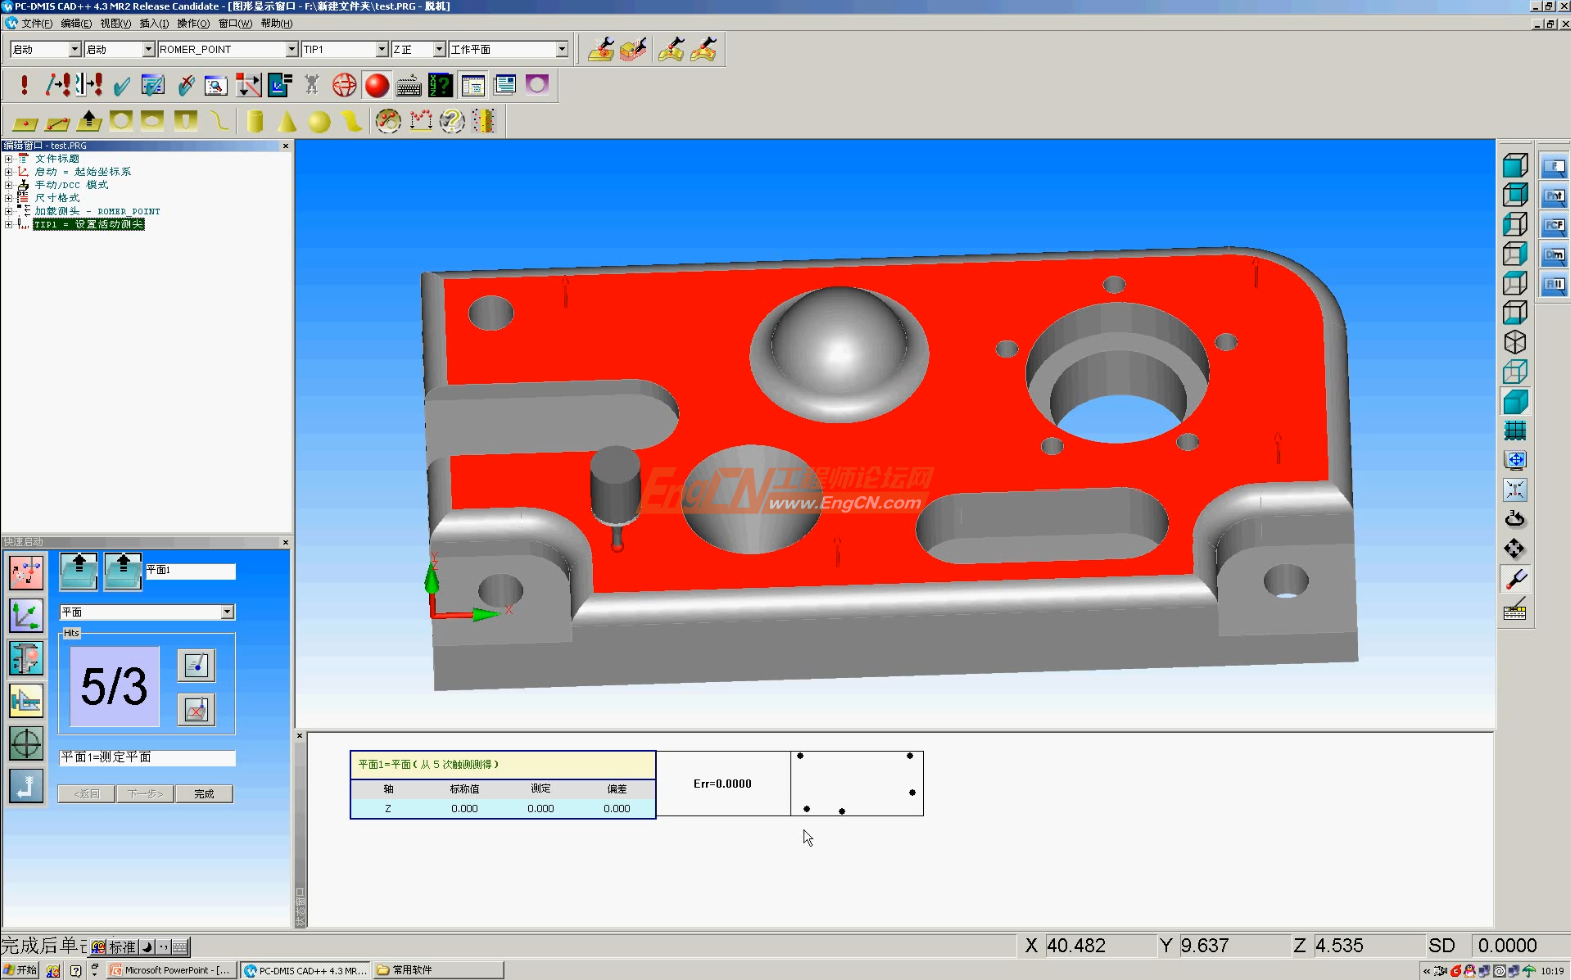The height and width of the screenshot is (980, 1571).
Task: Click the 完成 button
Action: coord(204,794)
